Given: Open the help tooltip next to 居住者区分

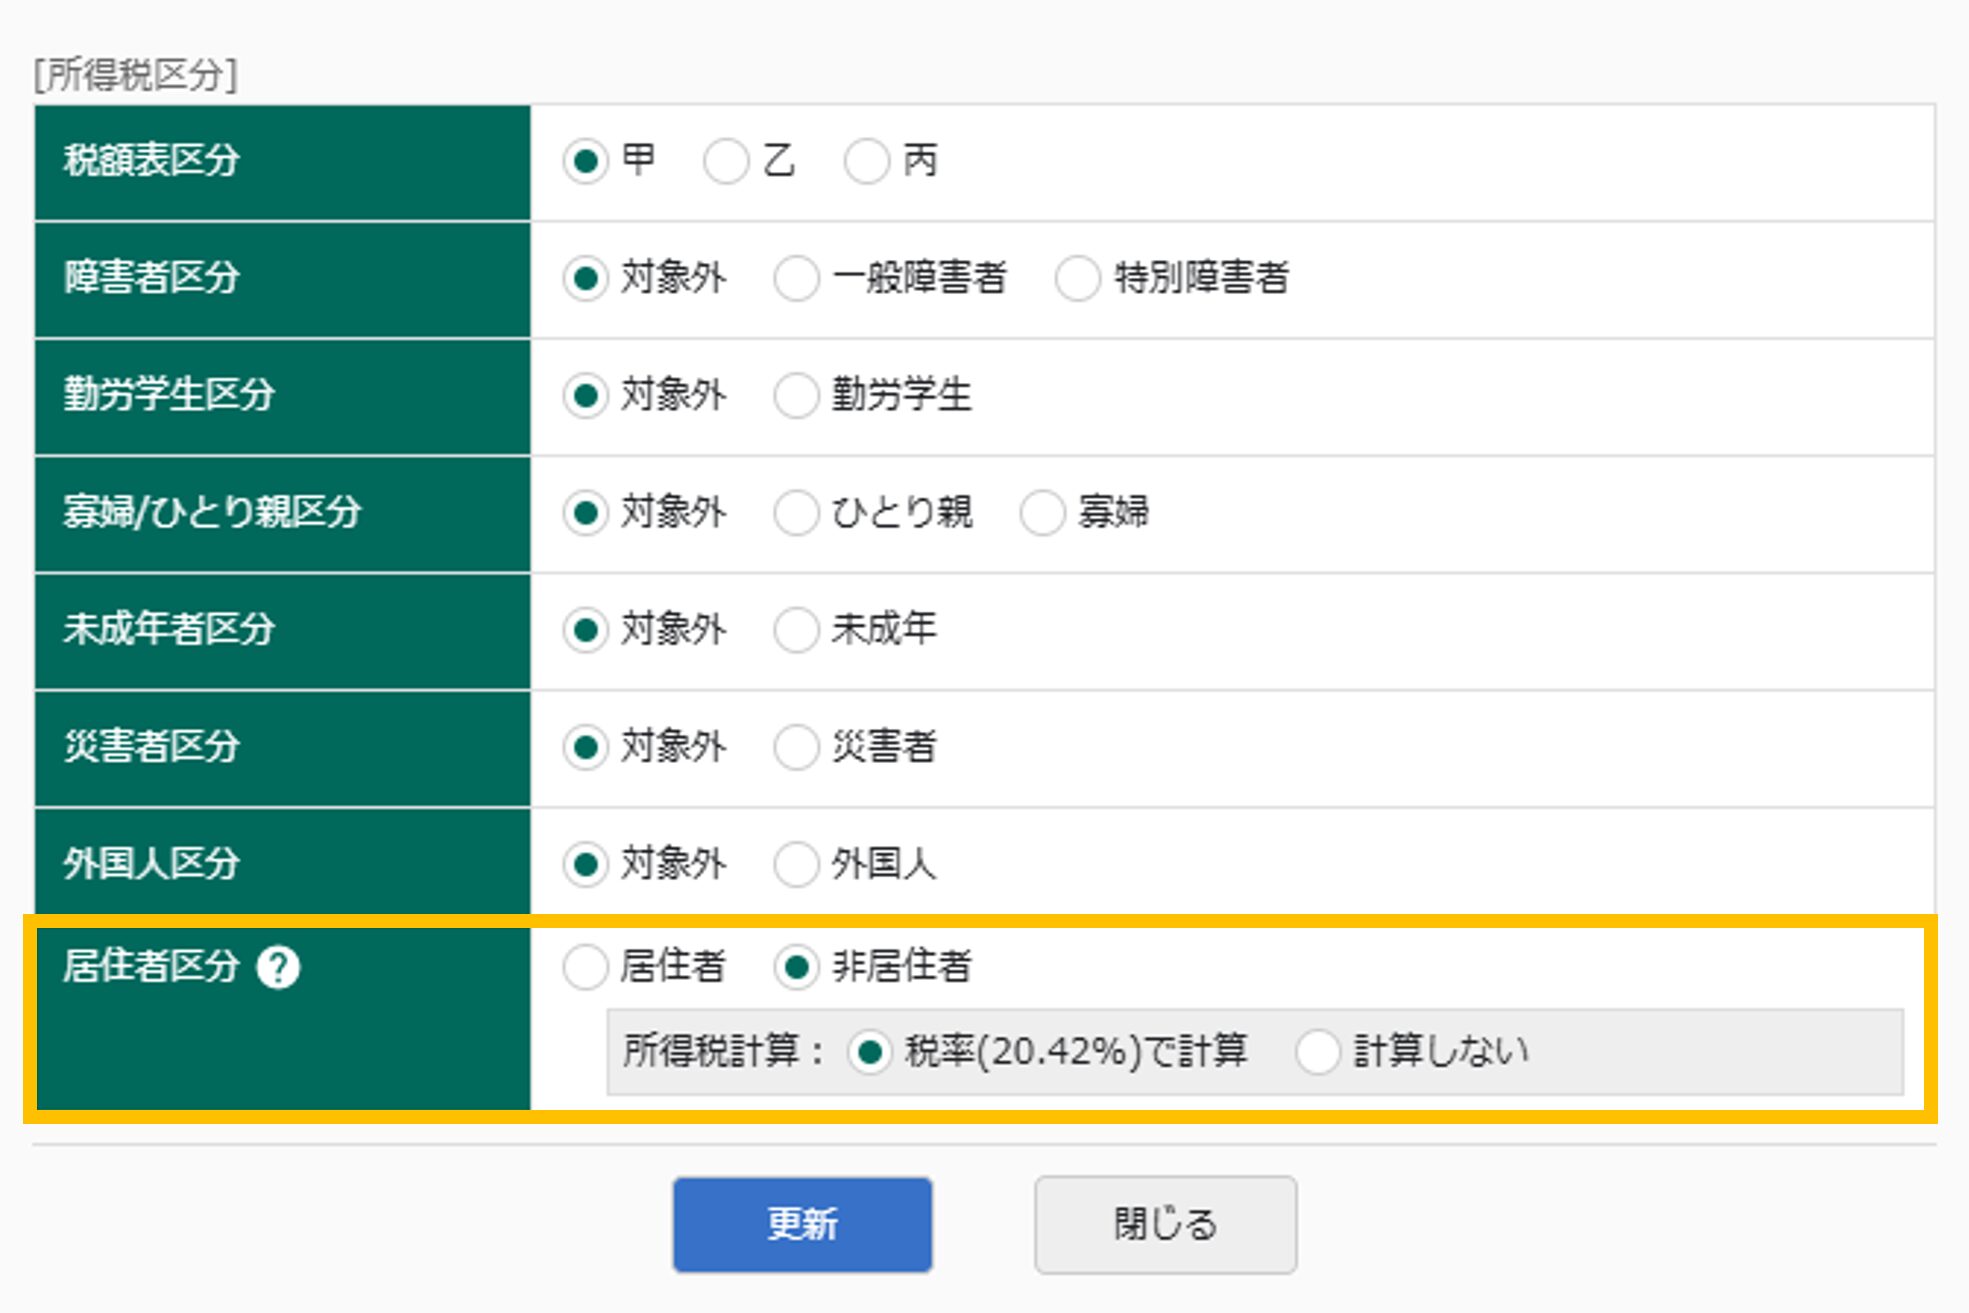Looking at the screenshot, I should (x=281, y=966).
